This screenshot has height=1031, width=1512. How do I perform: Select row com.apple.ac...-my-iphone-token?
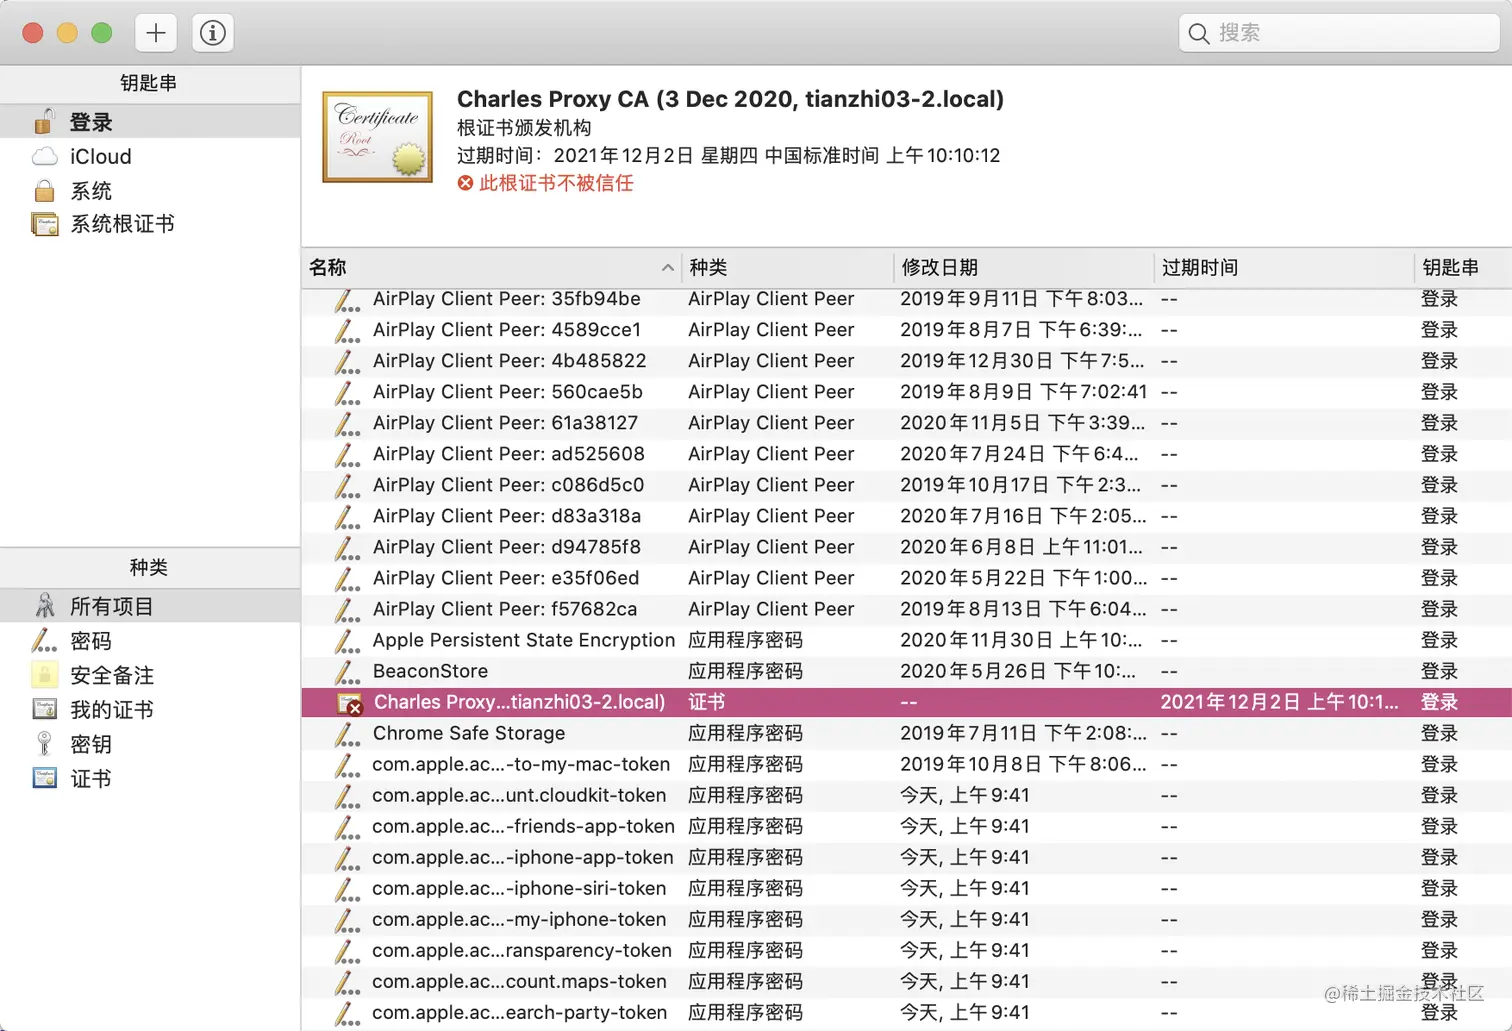click(x=907, y=919)
